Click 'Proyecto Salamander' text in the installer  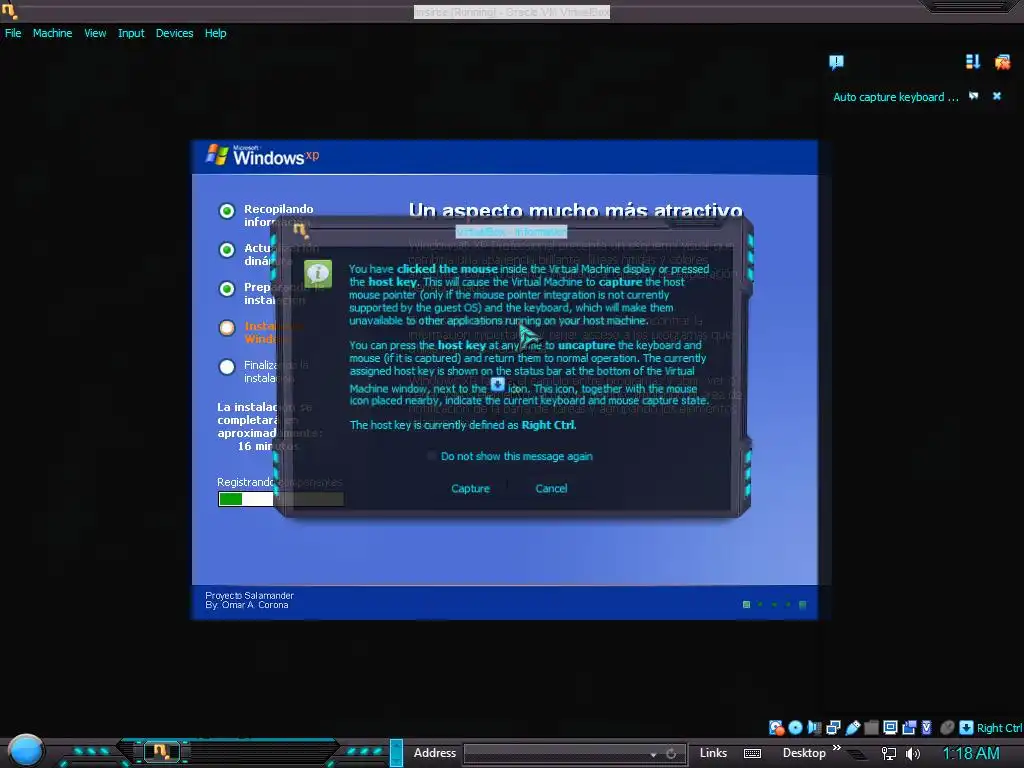pos(249,596)
